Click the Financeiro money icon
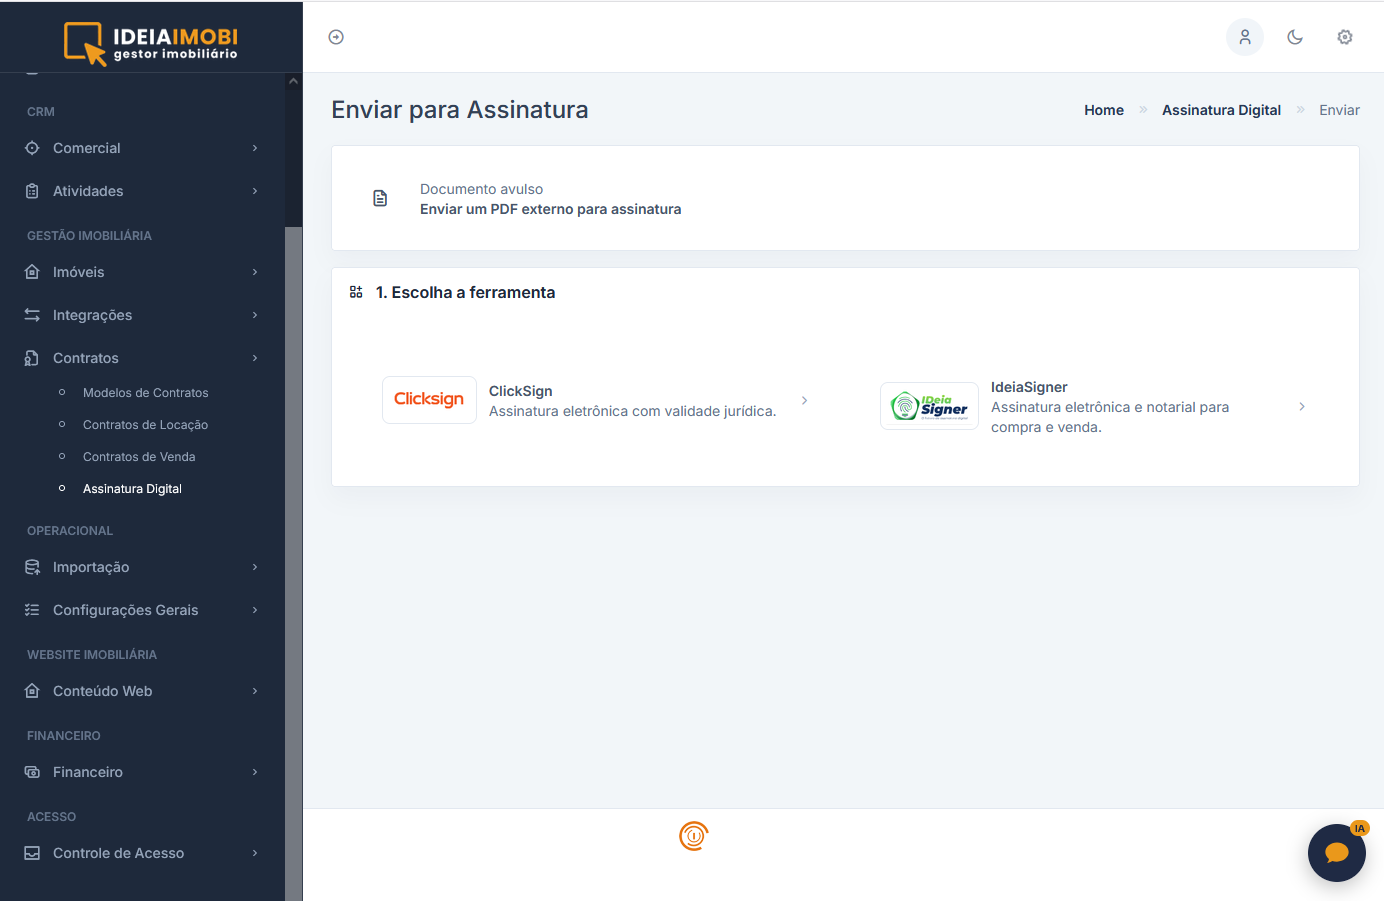 coord(32,772)
